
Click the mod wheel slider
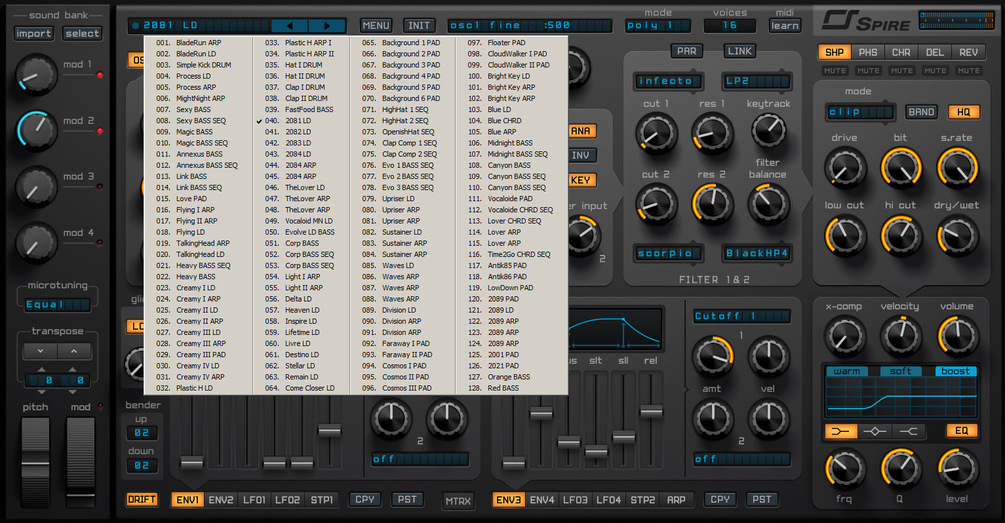point(81,461)
